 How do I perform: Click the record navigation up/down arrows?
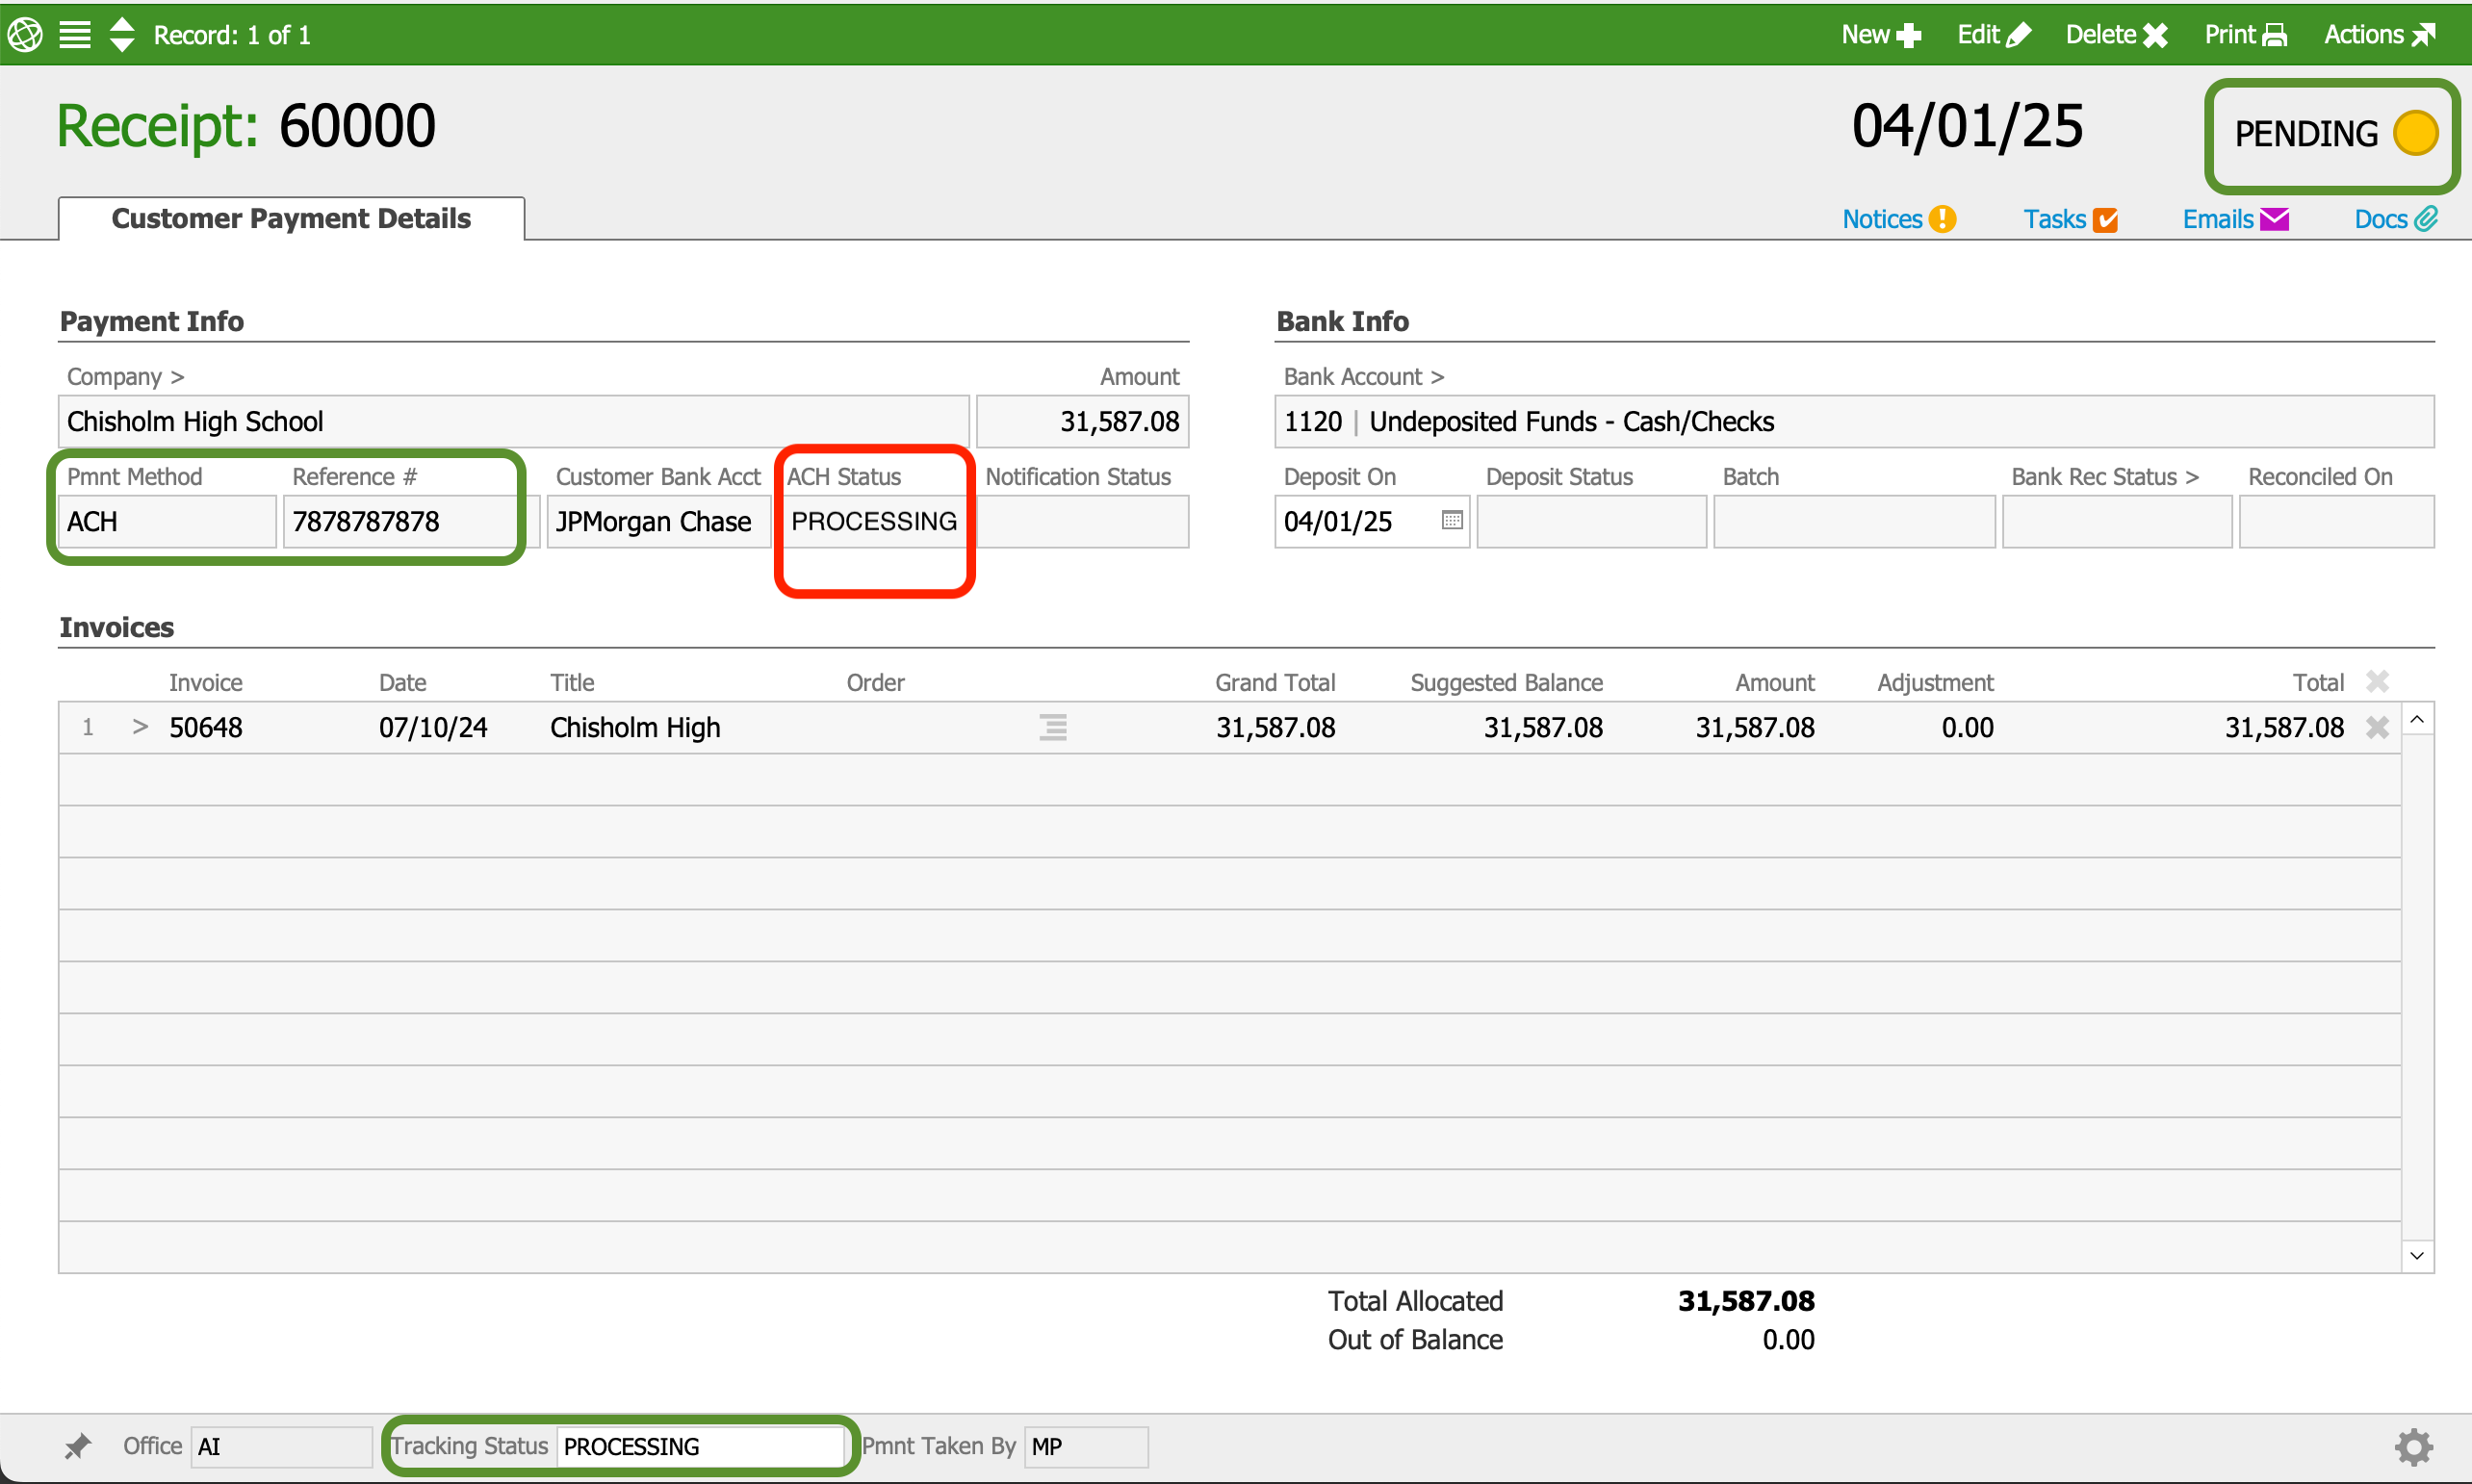[122, 34]
